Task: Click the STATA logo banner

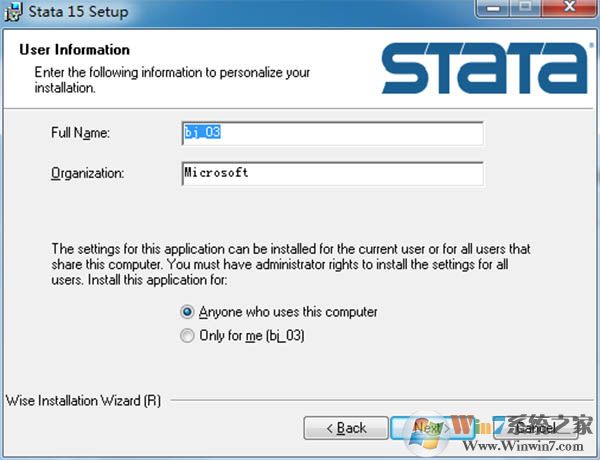Action: 484,66
